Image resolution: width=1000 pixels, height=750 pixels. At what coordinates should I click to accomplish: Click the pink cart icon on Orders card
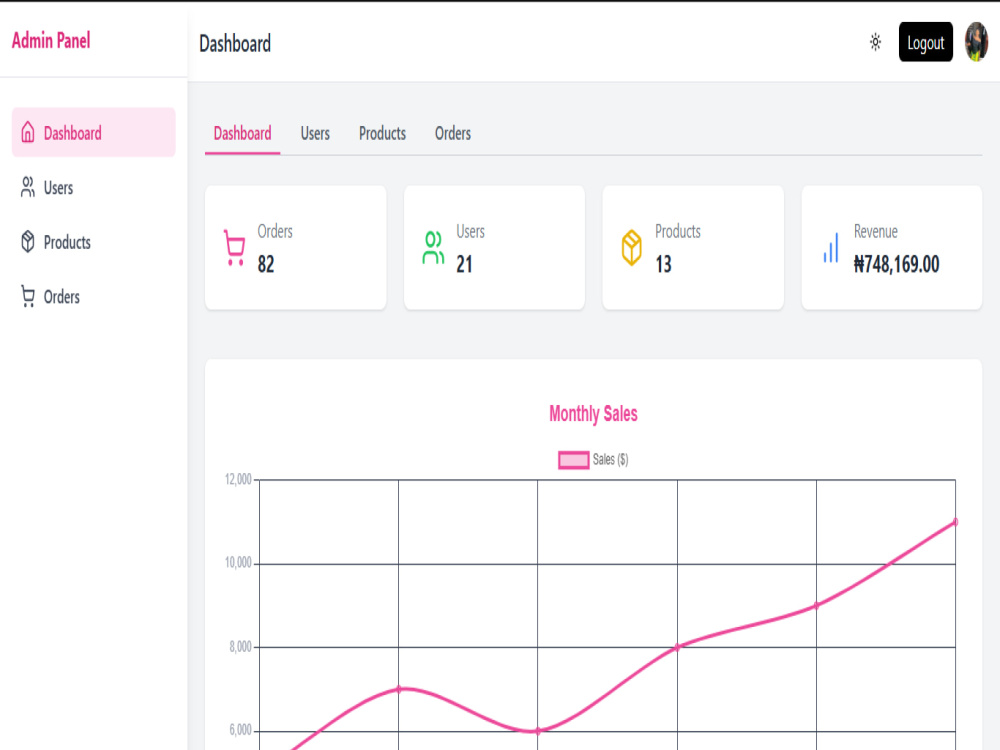click(234, 247)
